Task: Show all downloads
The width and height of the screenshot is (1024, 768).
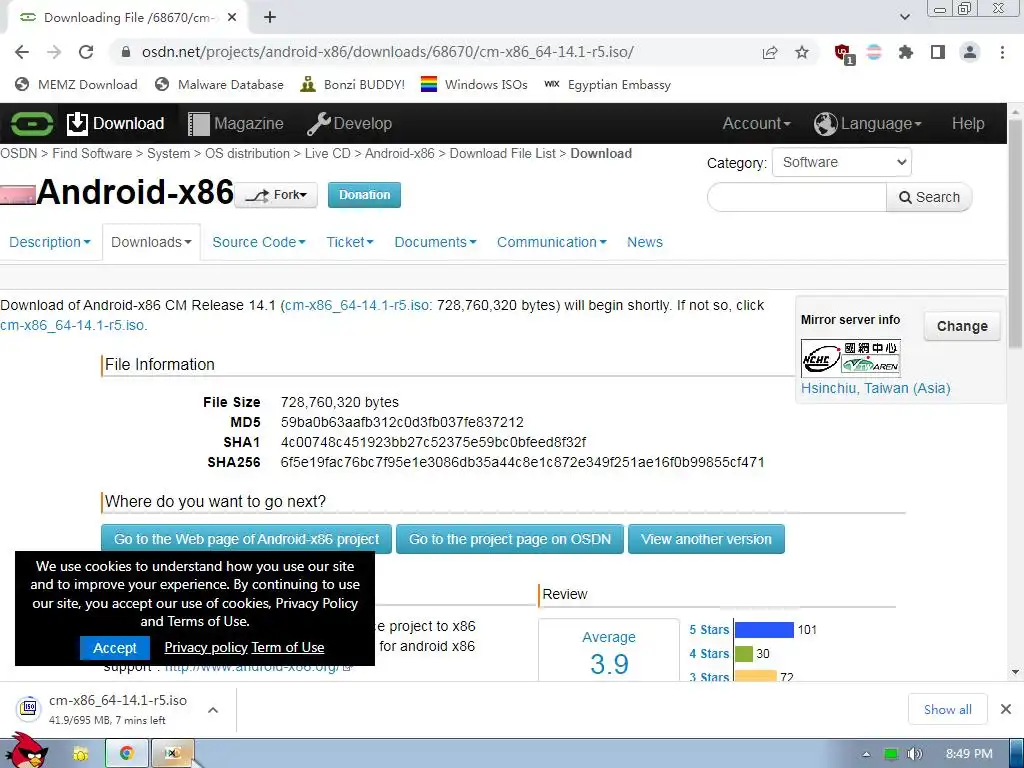Action: point(948,709)
